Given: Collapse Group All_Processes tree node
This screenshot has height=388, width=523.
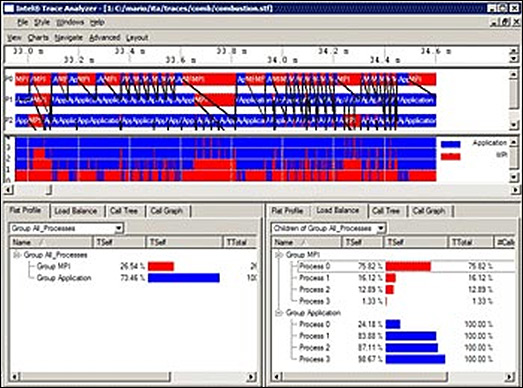Looking at the screenshot, I should tap(16, 255).
